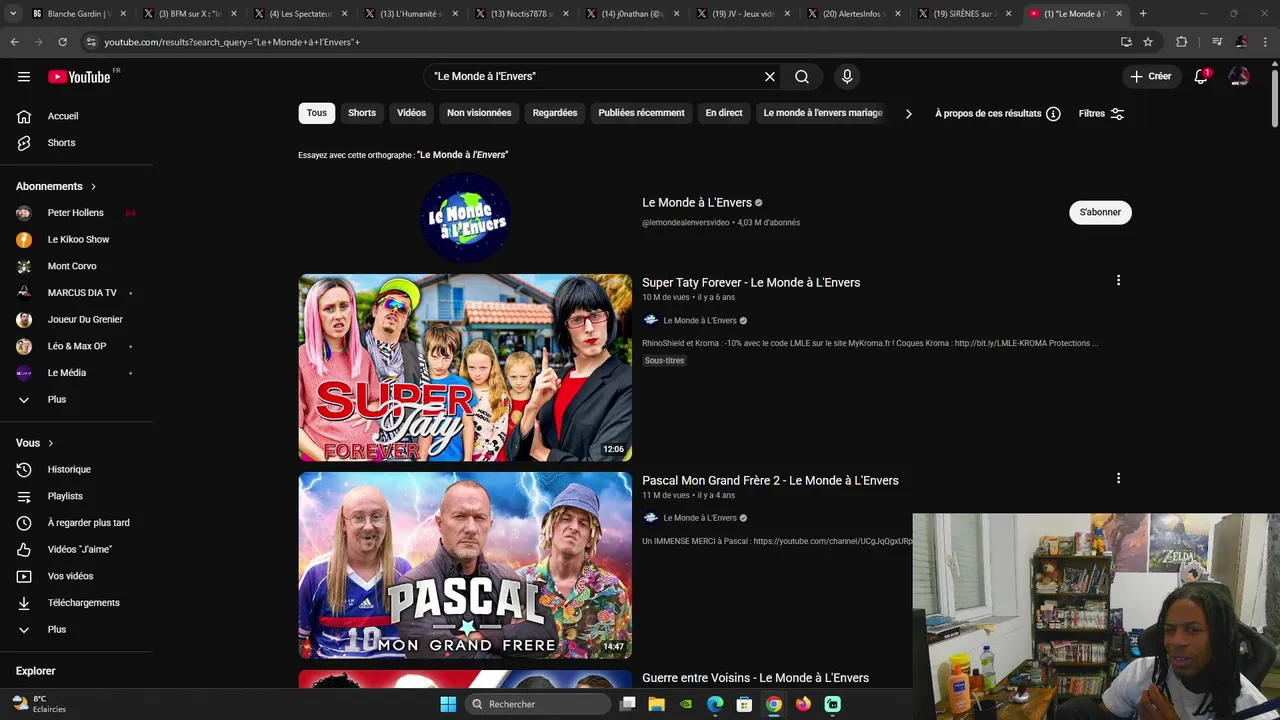Expand more subscriptions with Plus
Screen dimensions: 1280x720
pos(77,399)
